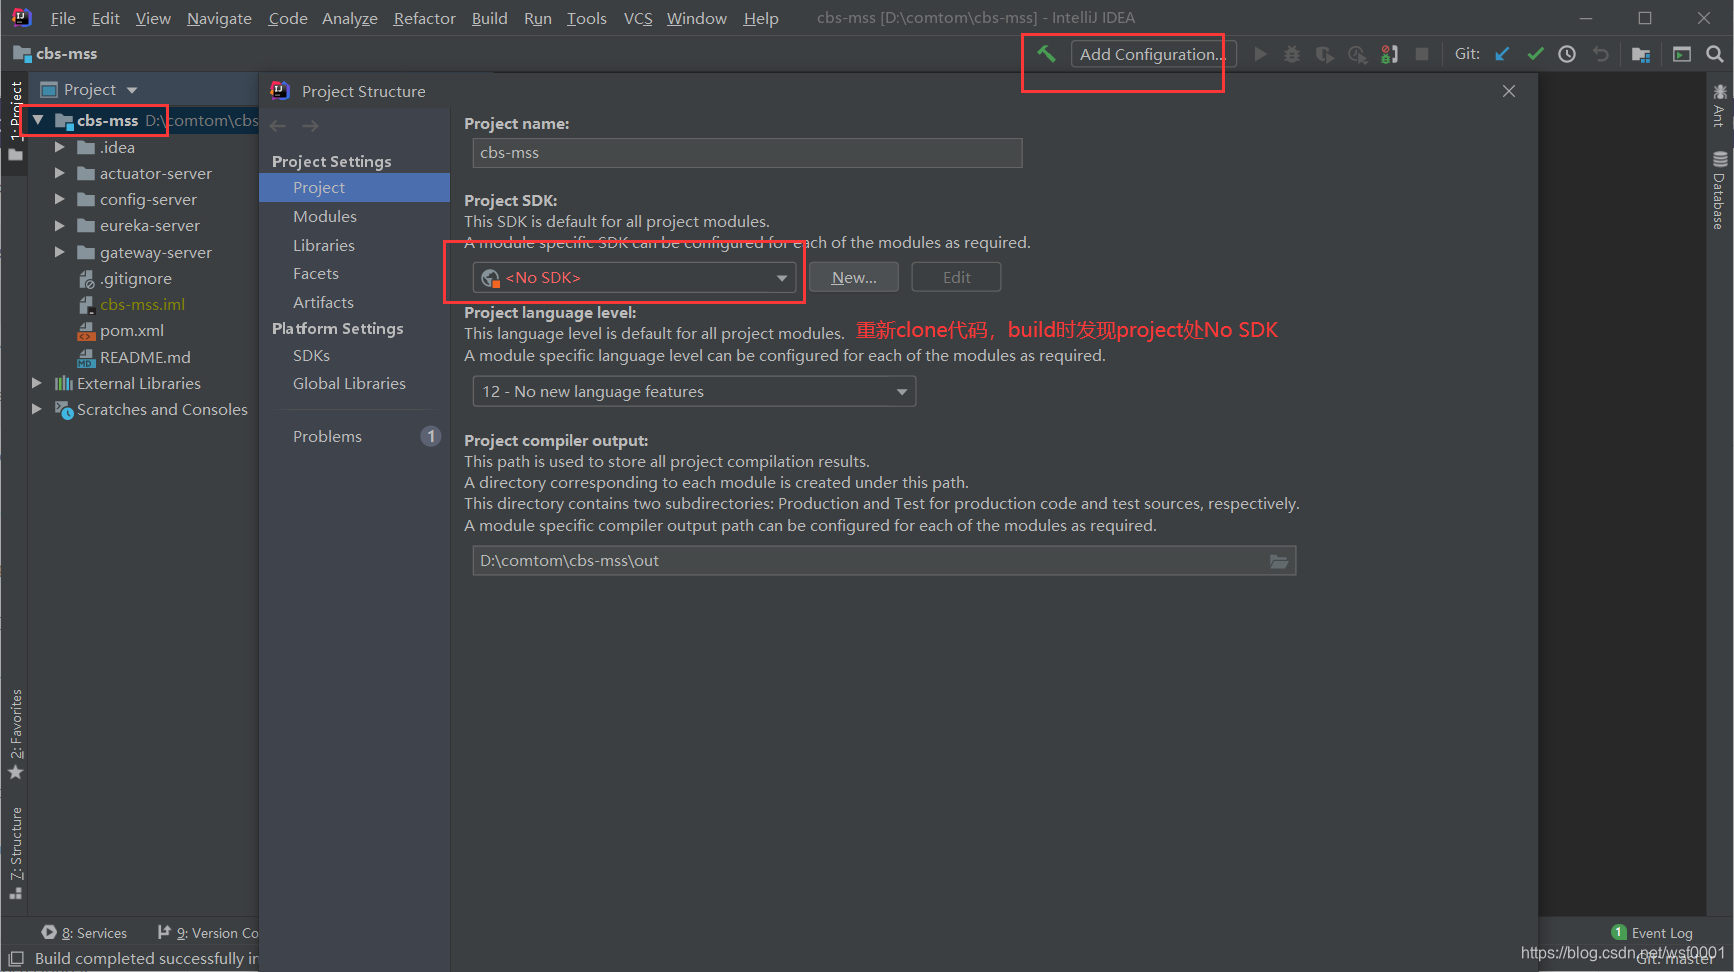Screen dimensions: 1734x972
Task: Open the File menu
Action: point(63,18)
